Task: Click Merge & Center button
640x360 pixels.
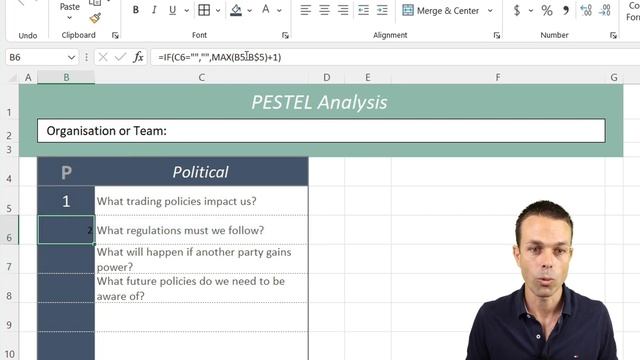Action: coord(441,10)
